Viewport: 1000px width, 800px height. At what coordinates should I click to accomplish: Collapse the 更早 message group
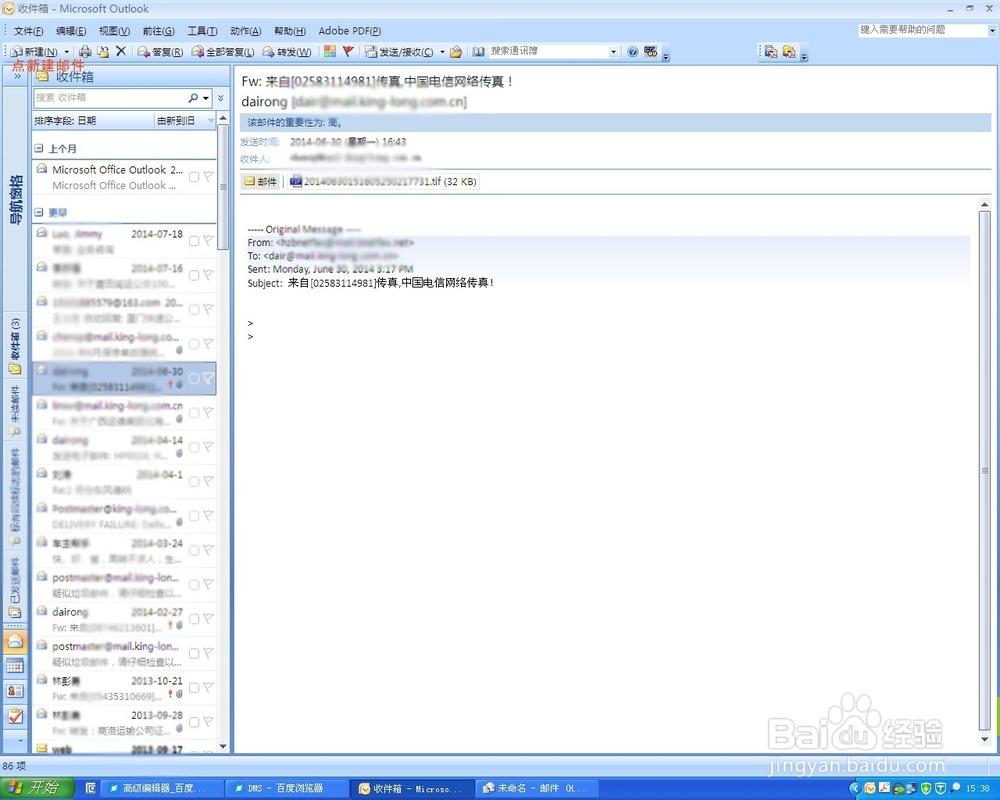click(x=39, y=212)
